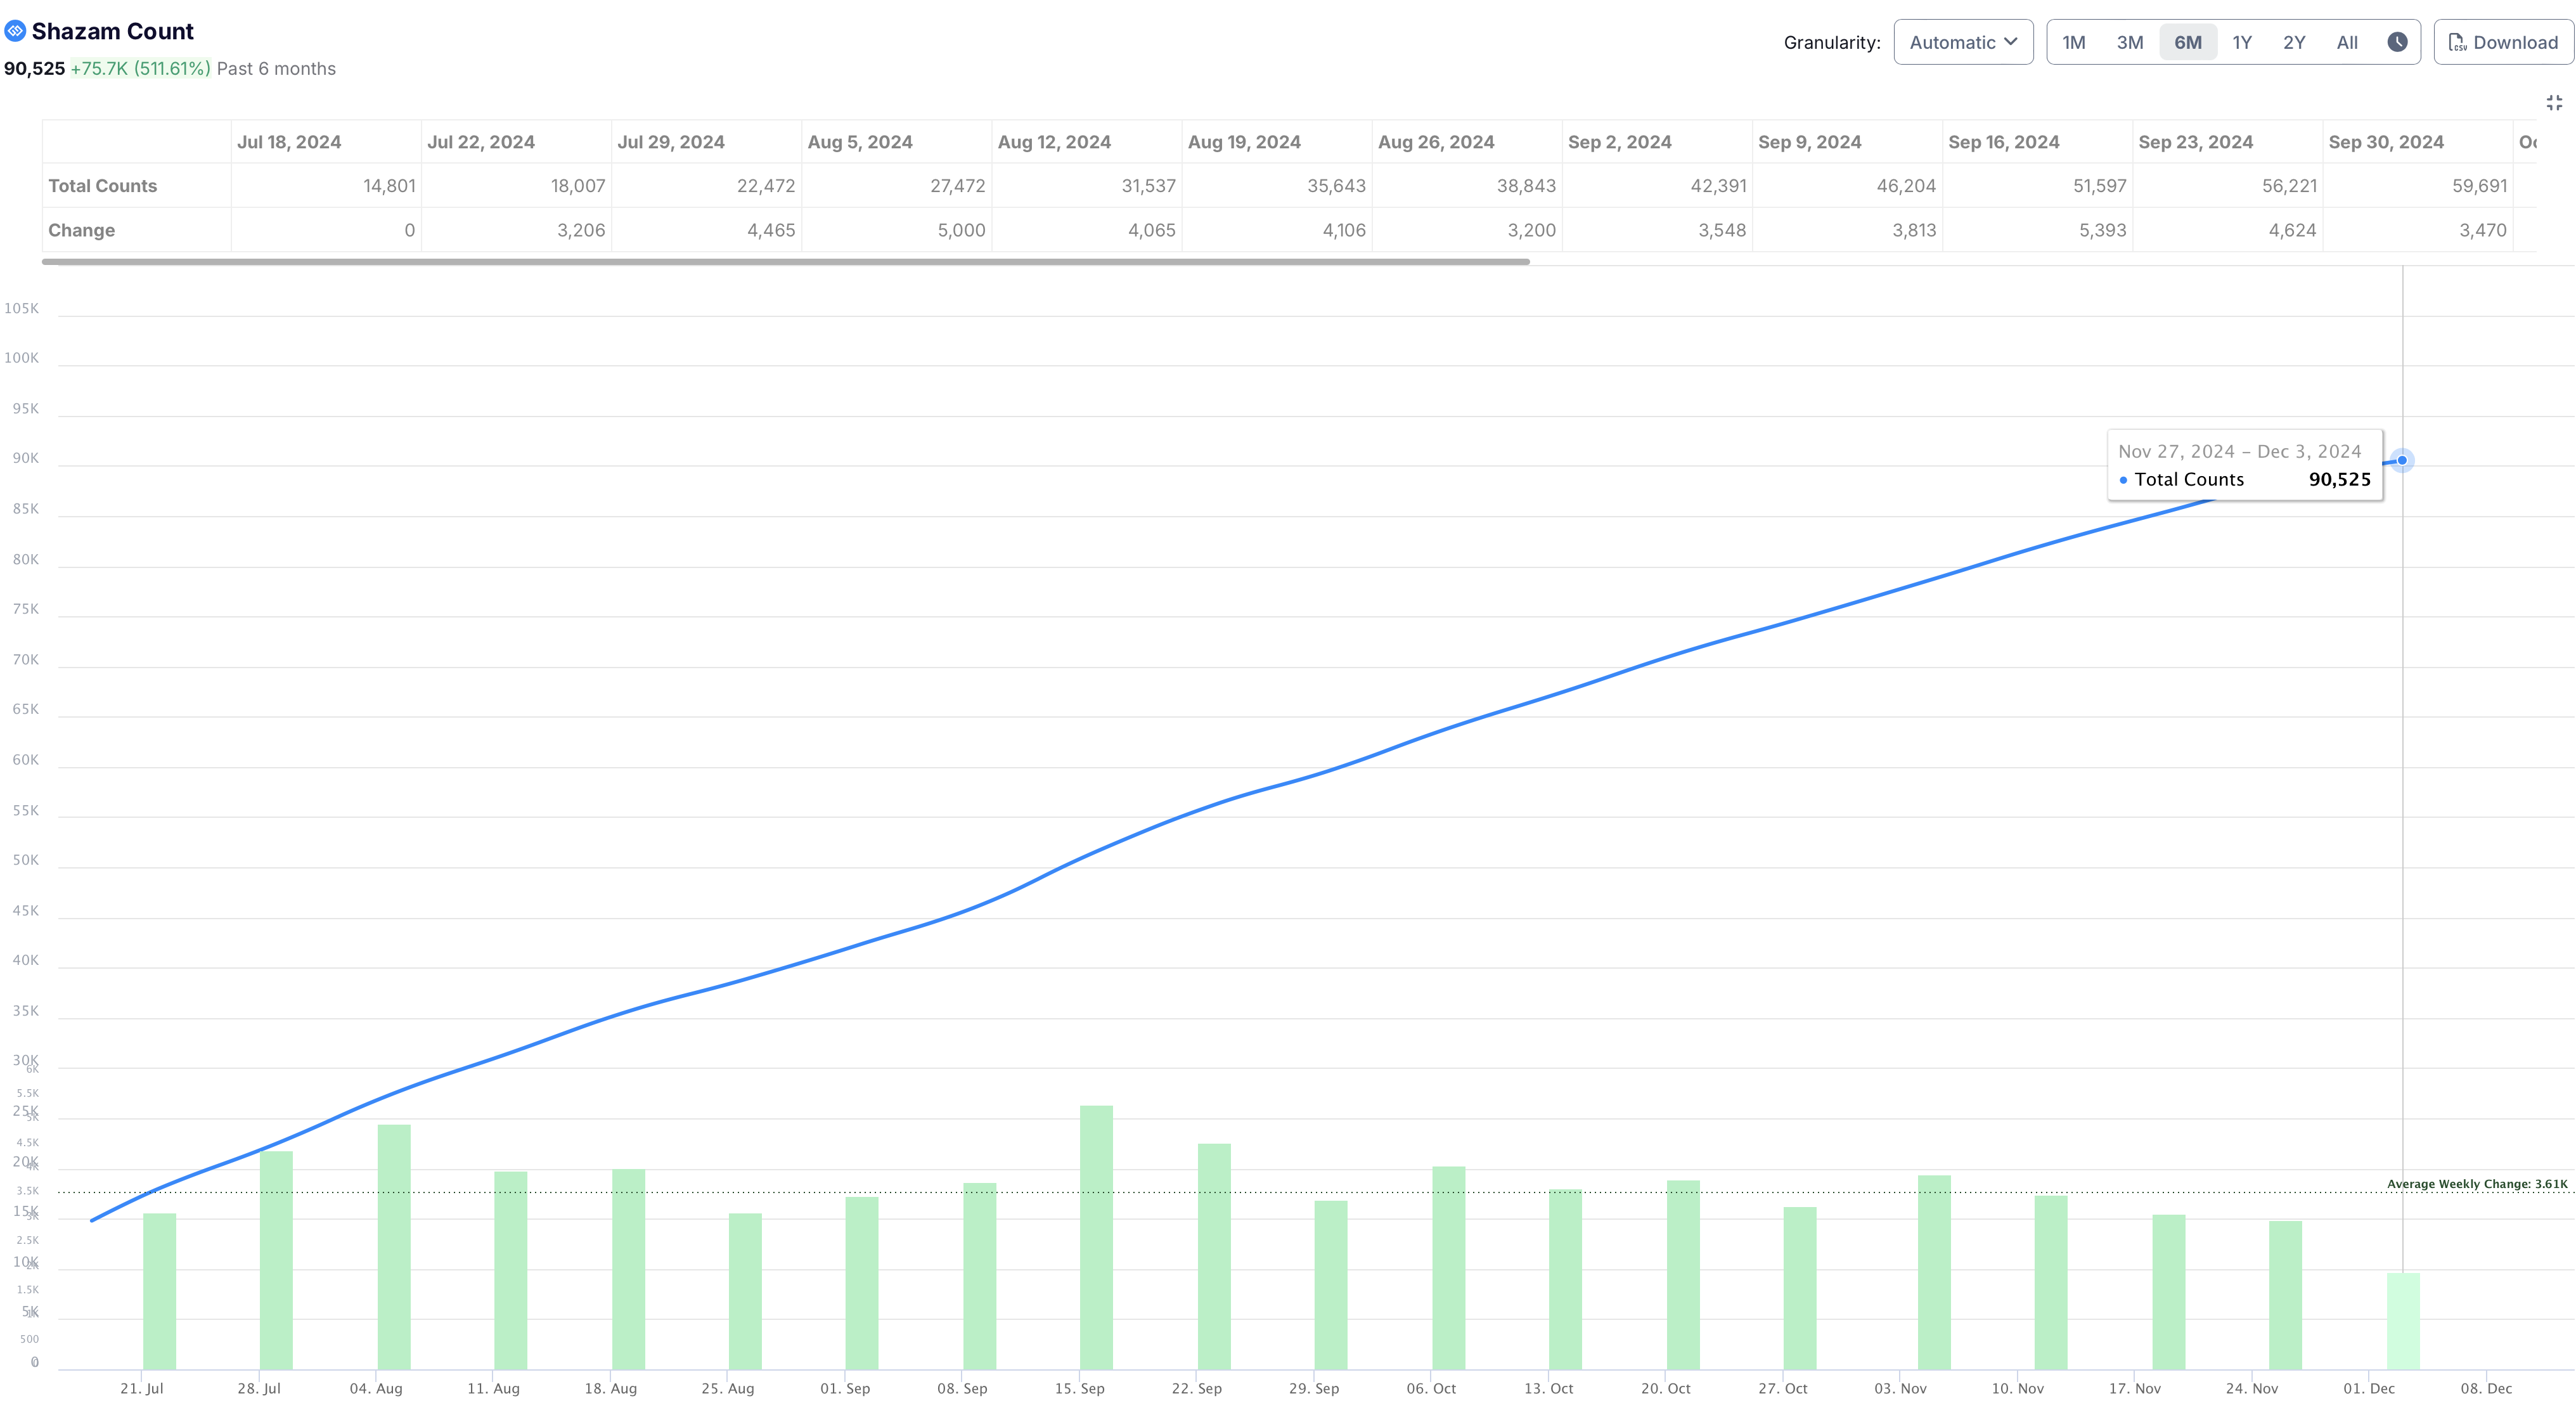Click the weekly change bar for 06. Oct
This screenshot has height=1415, width=2576.
coord(1448,1268)
